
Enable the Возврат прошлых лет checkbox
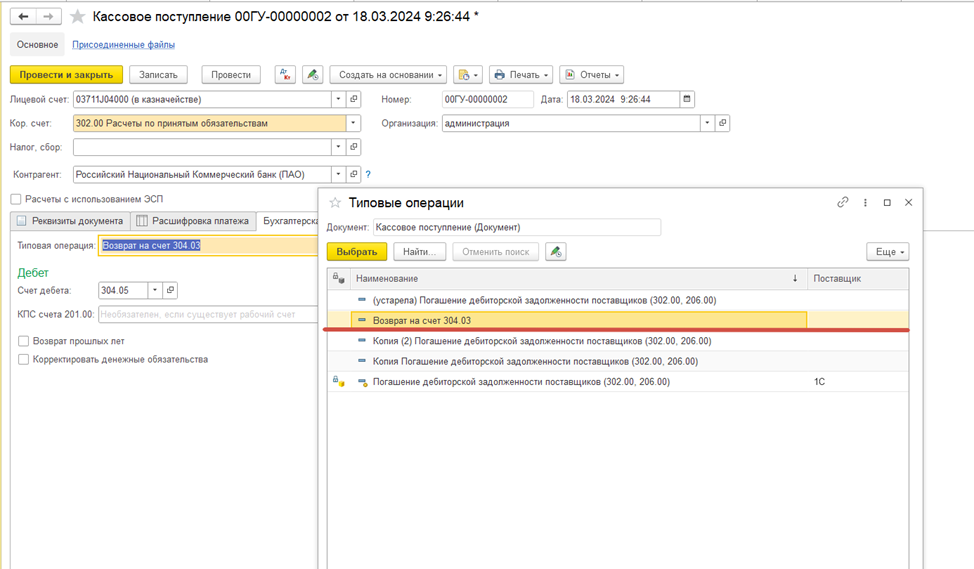[x=24, y=340]
